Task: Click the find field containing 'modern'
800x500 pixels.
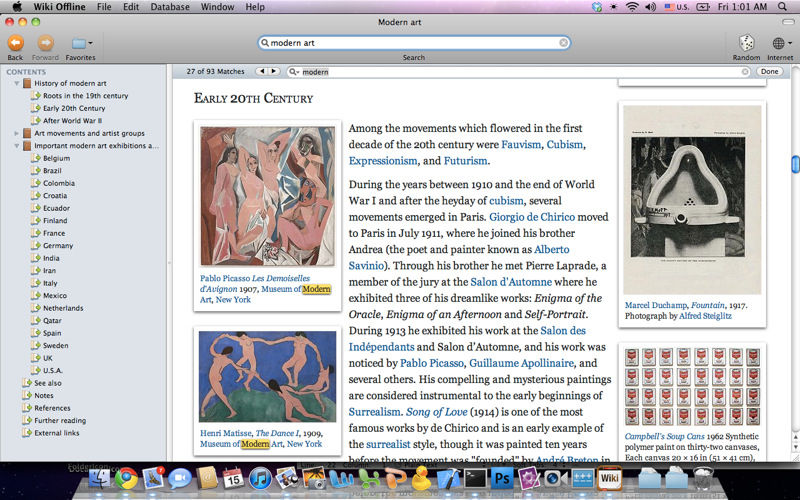Action: pyautogui.click(x=518, y=72)
